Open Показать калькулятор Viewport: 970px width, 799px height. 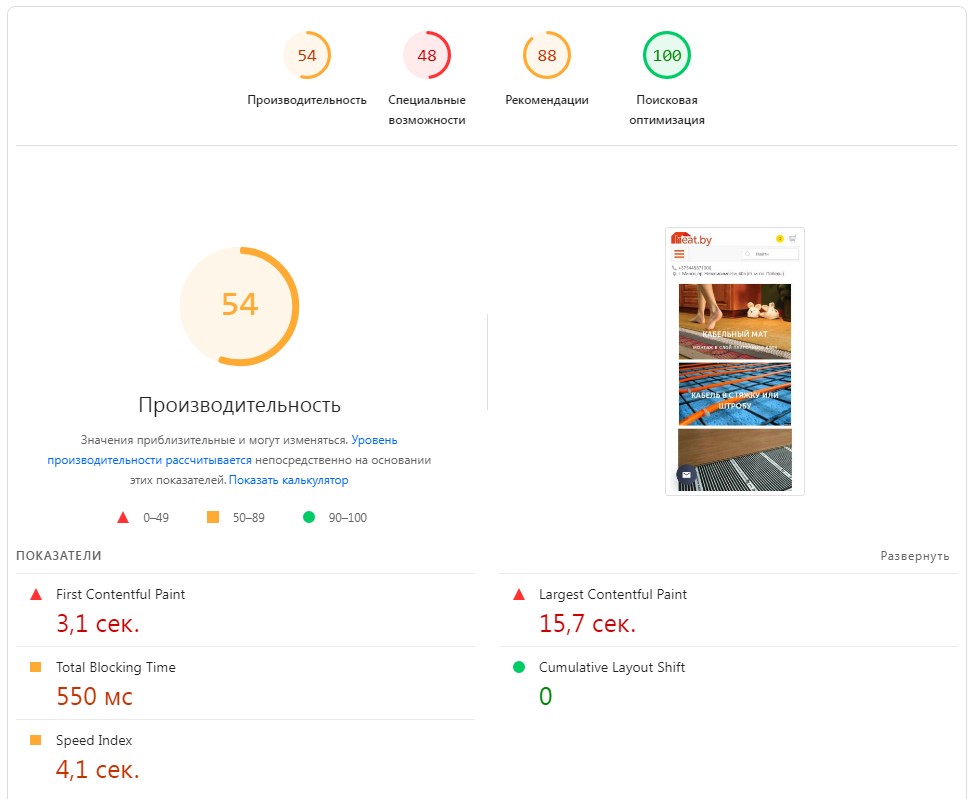coord(291,480)
